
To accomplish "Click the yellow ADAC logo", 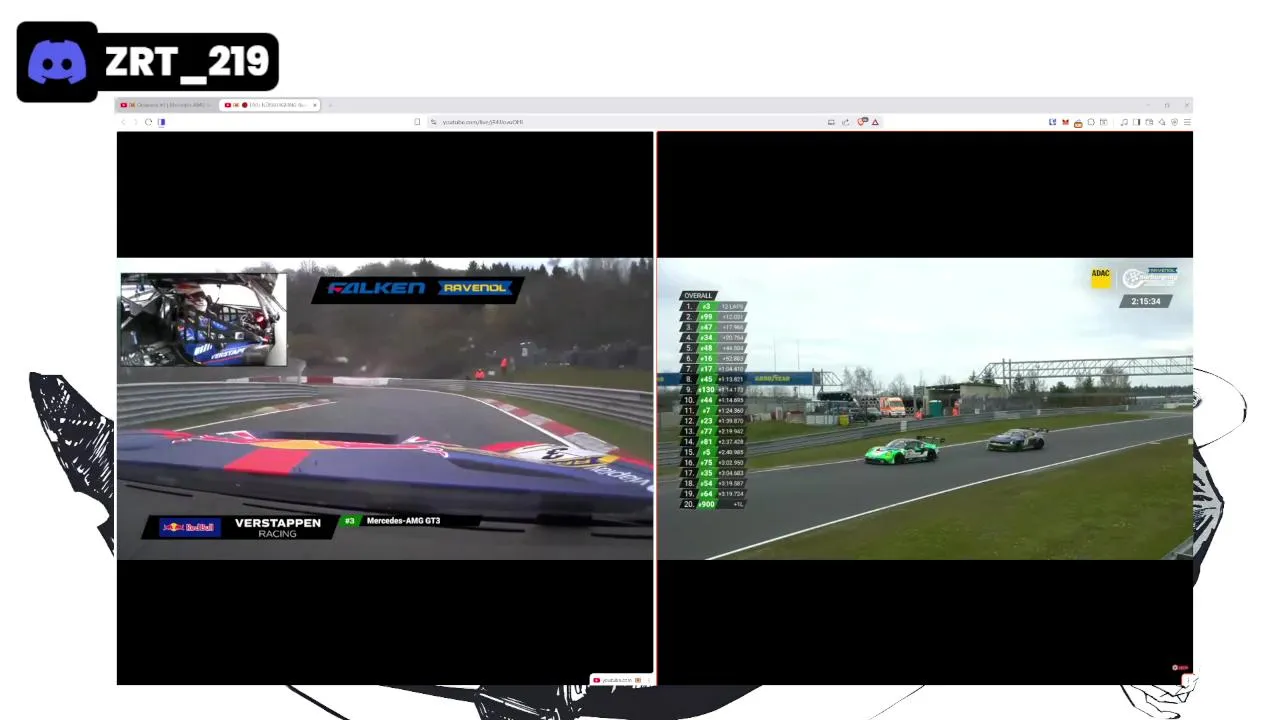I will tap(1101, 276).
